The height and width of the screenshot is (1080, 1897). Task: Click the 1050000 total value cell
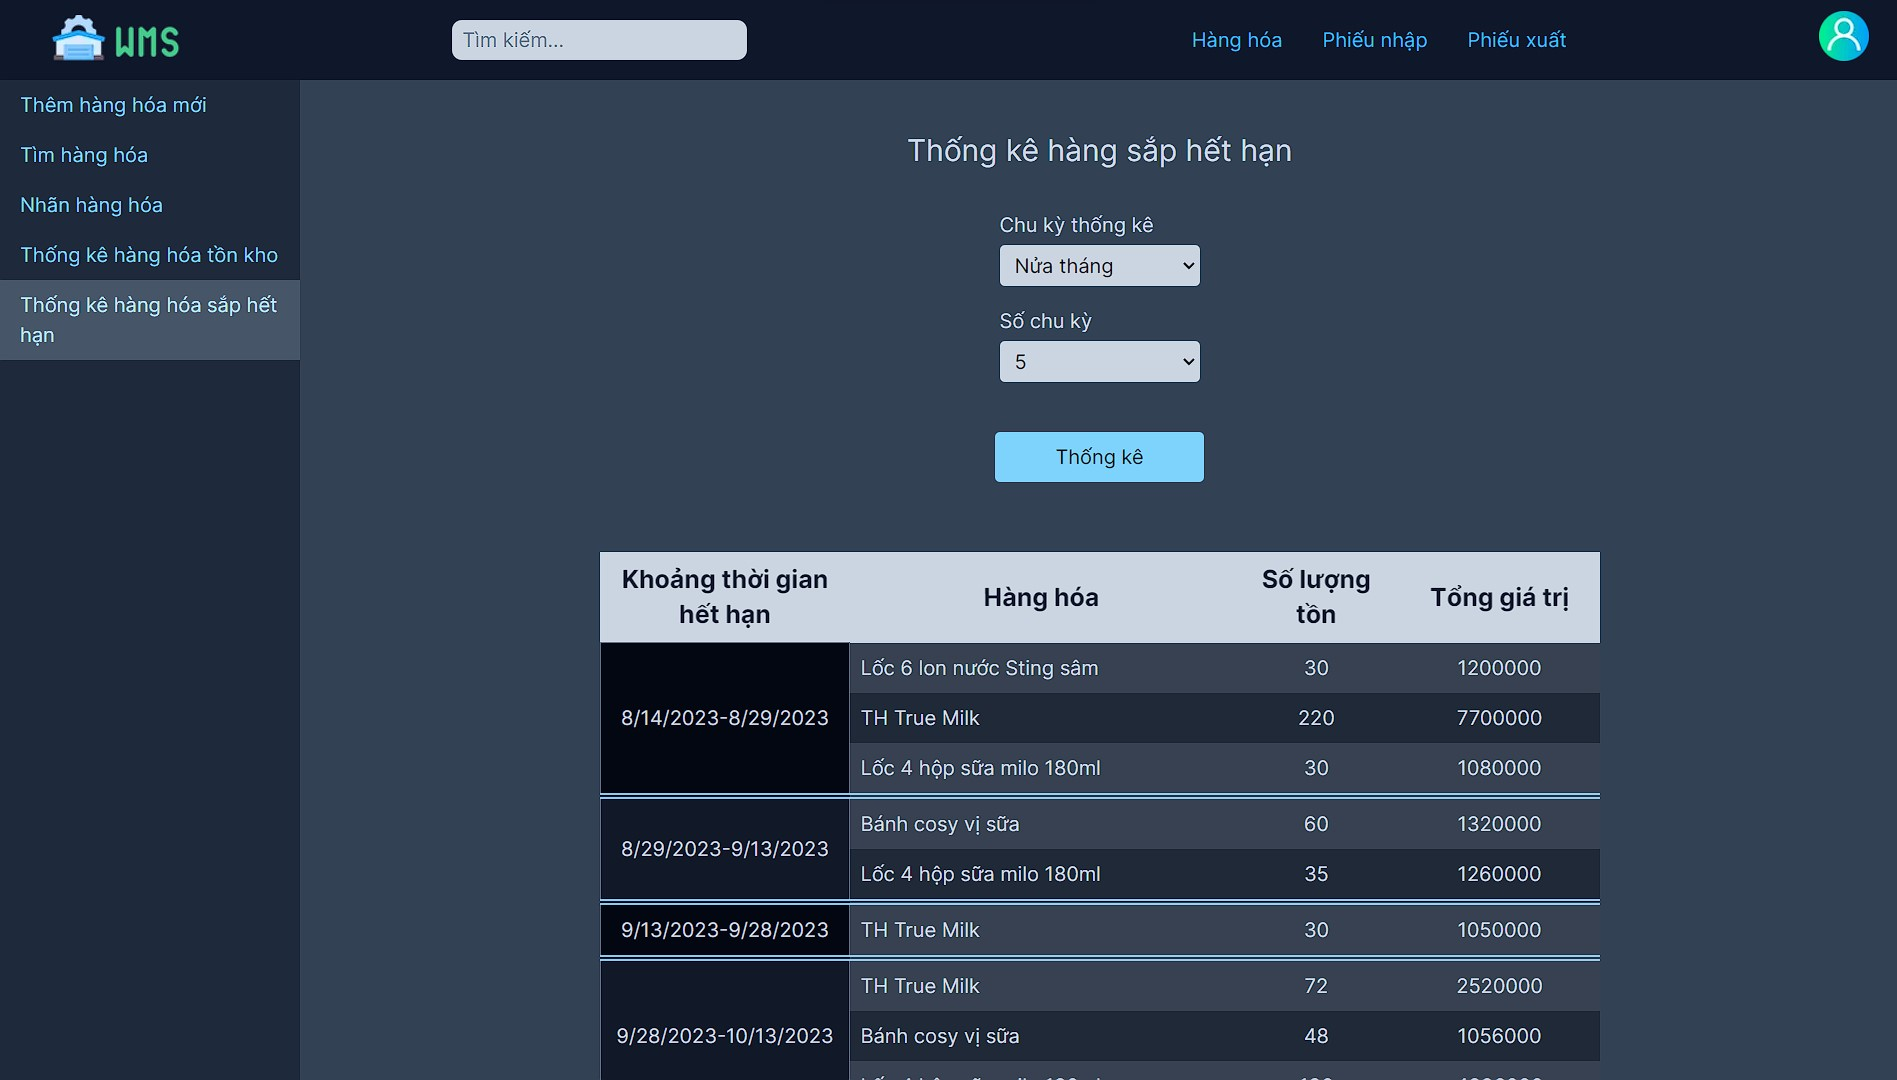(1499, 930)
